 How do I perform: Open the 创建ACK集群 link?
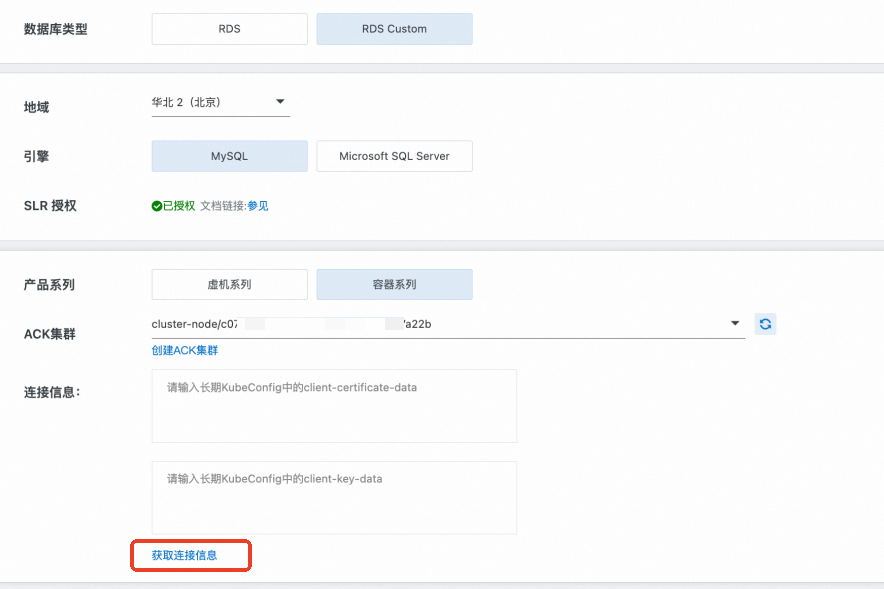184,350
